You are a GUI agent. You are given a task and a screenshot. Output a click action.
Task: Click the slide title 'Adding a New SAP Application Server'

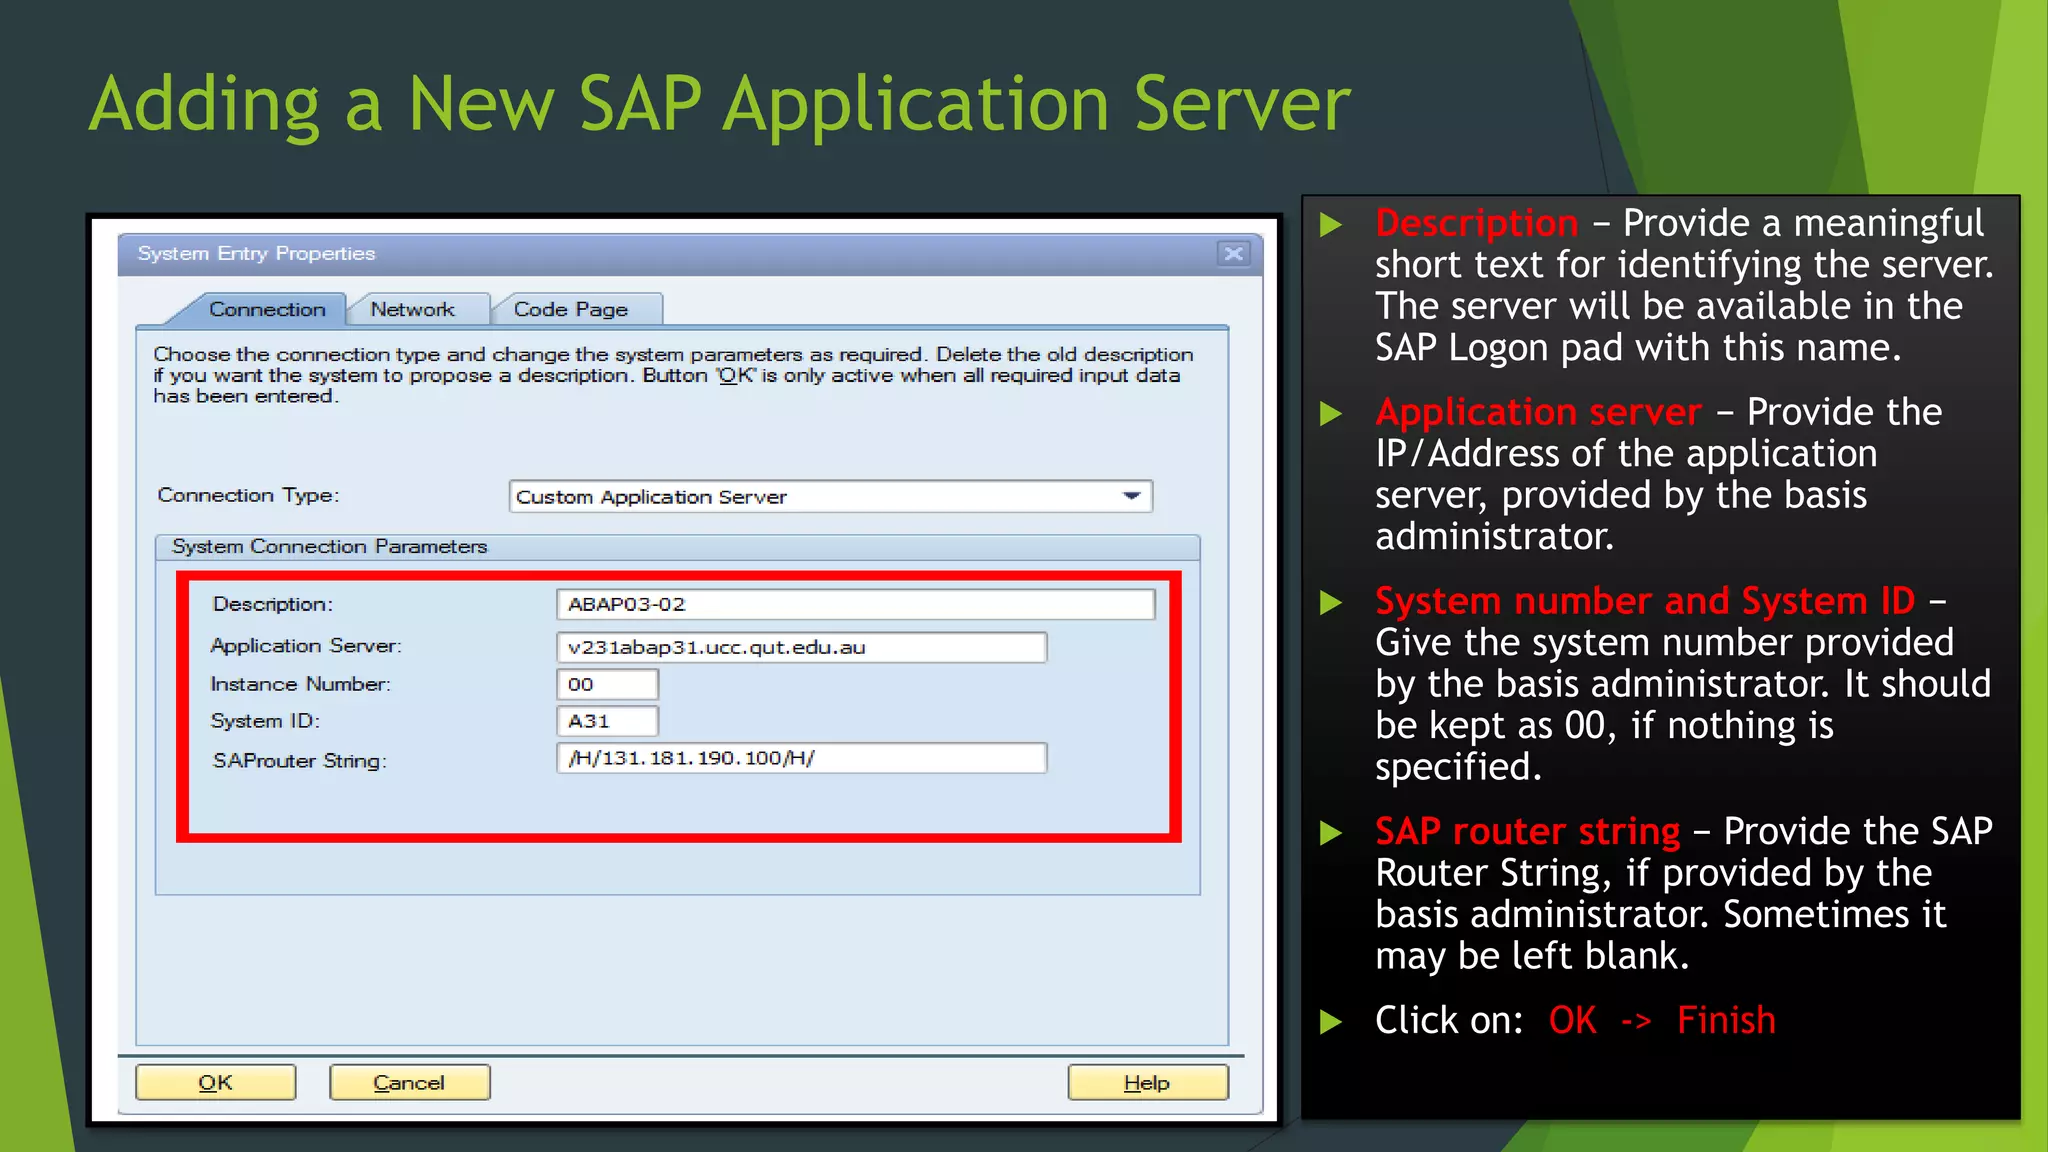[x=720, y=103]
